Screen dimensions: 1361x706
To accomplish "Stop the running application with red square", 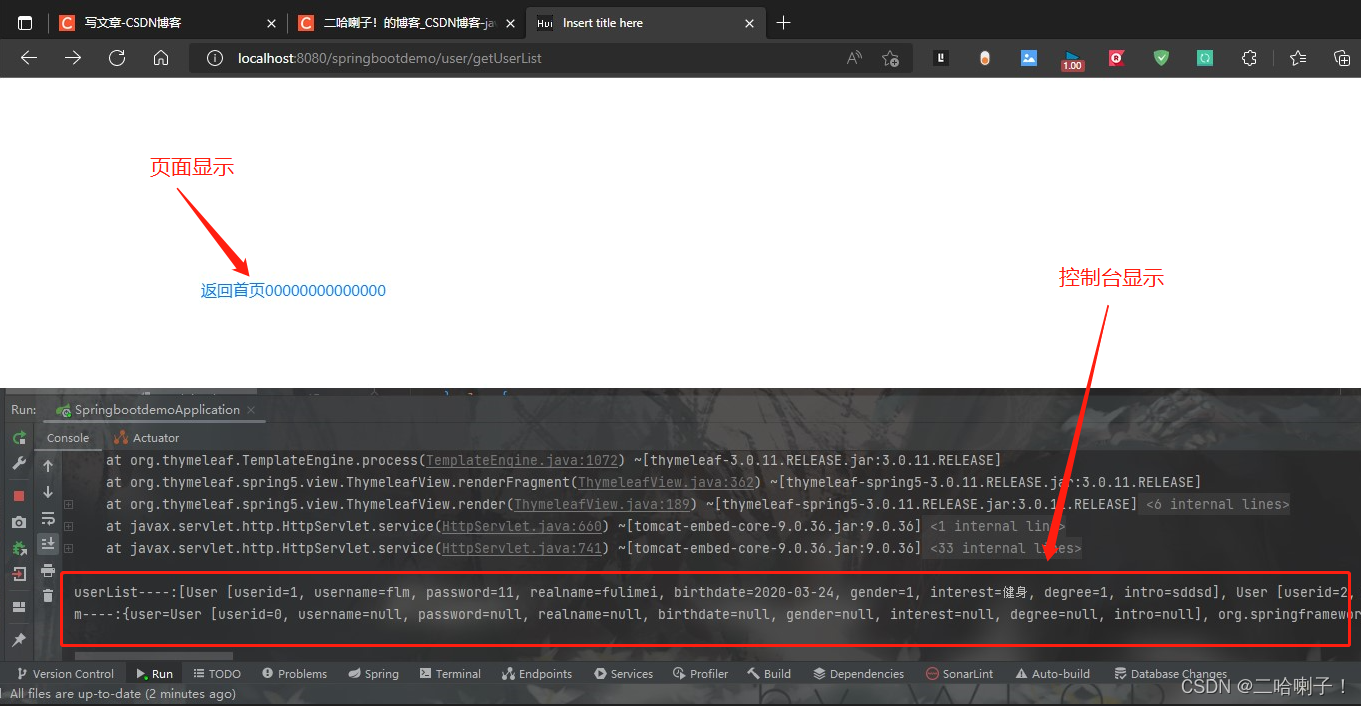I will point(19,496).
